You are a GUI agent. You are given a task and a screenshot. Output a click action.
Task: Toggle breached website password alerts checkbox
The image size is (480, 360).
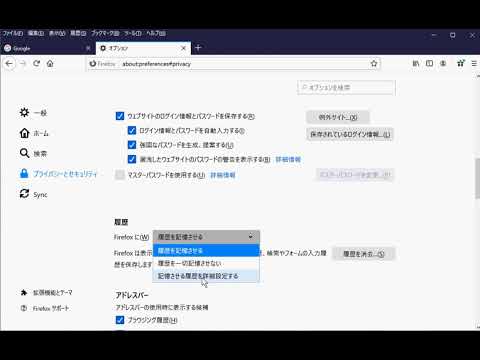tap(132, 159)
